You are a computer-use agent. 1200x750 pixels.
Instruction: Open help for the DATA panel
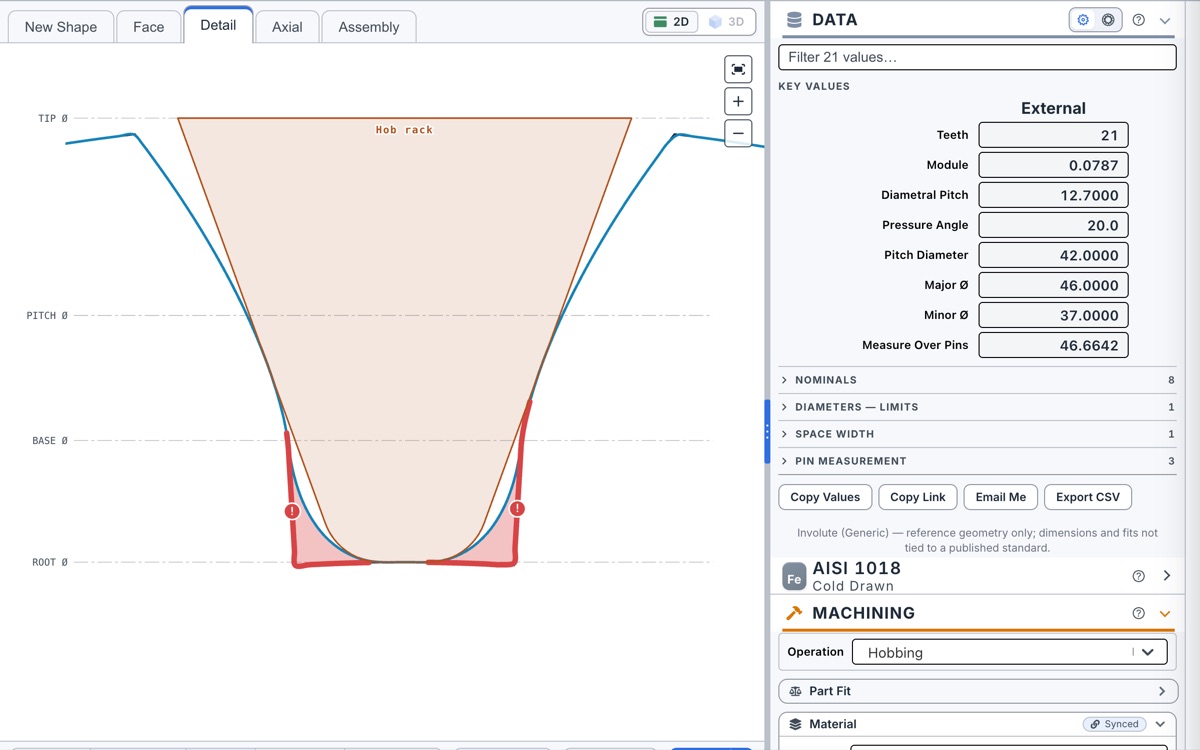pos(1138,20)
